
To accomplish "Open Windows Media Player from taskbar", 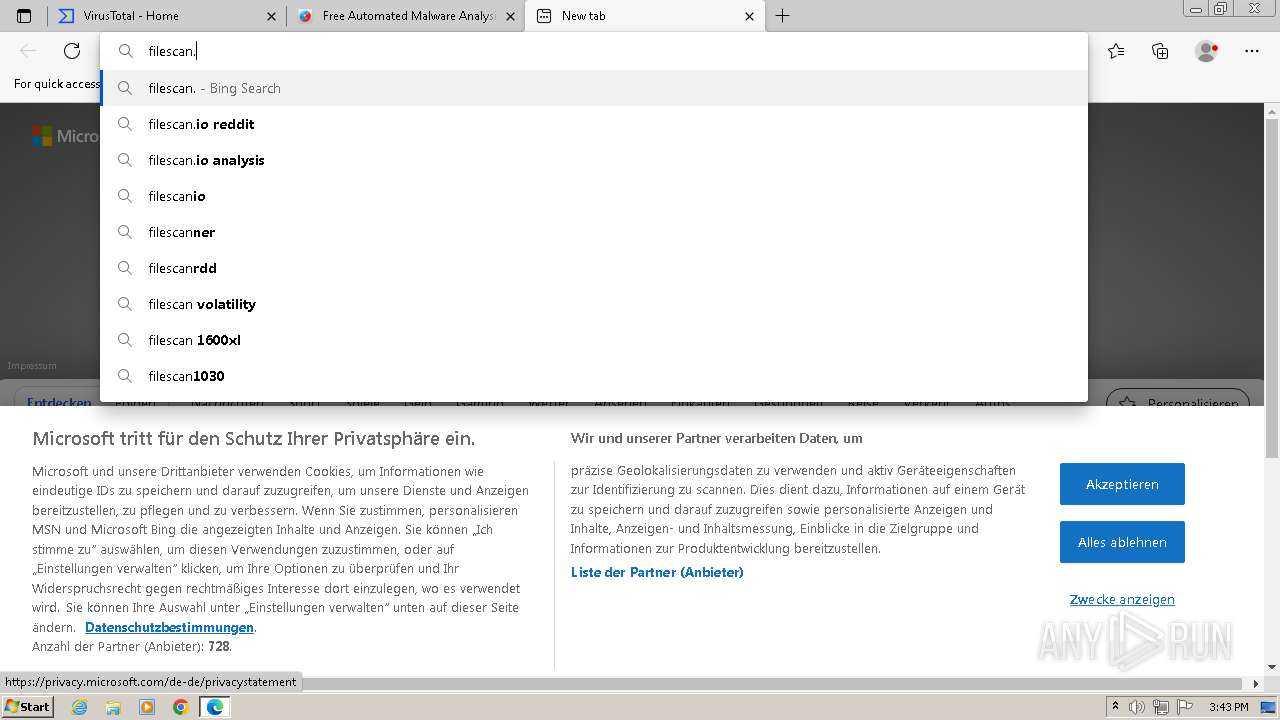I will click(147, 707).
